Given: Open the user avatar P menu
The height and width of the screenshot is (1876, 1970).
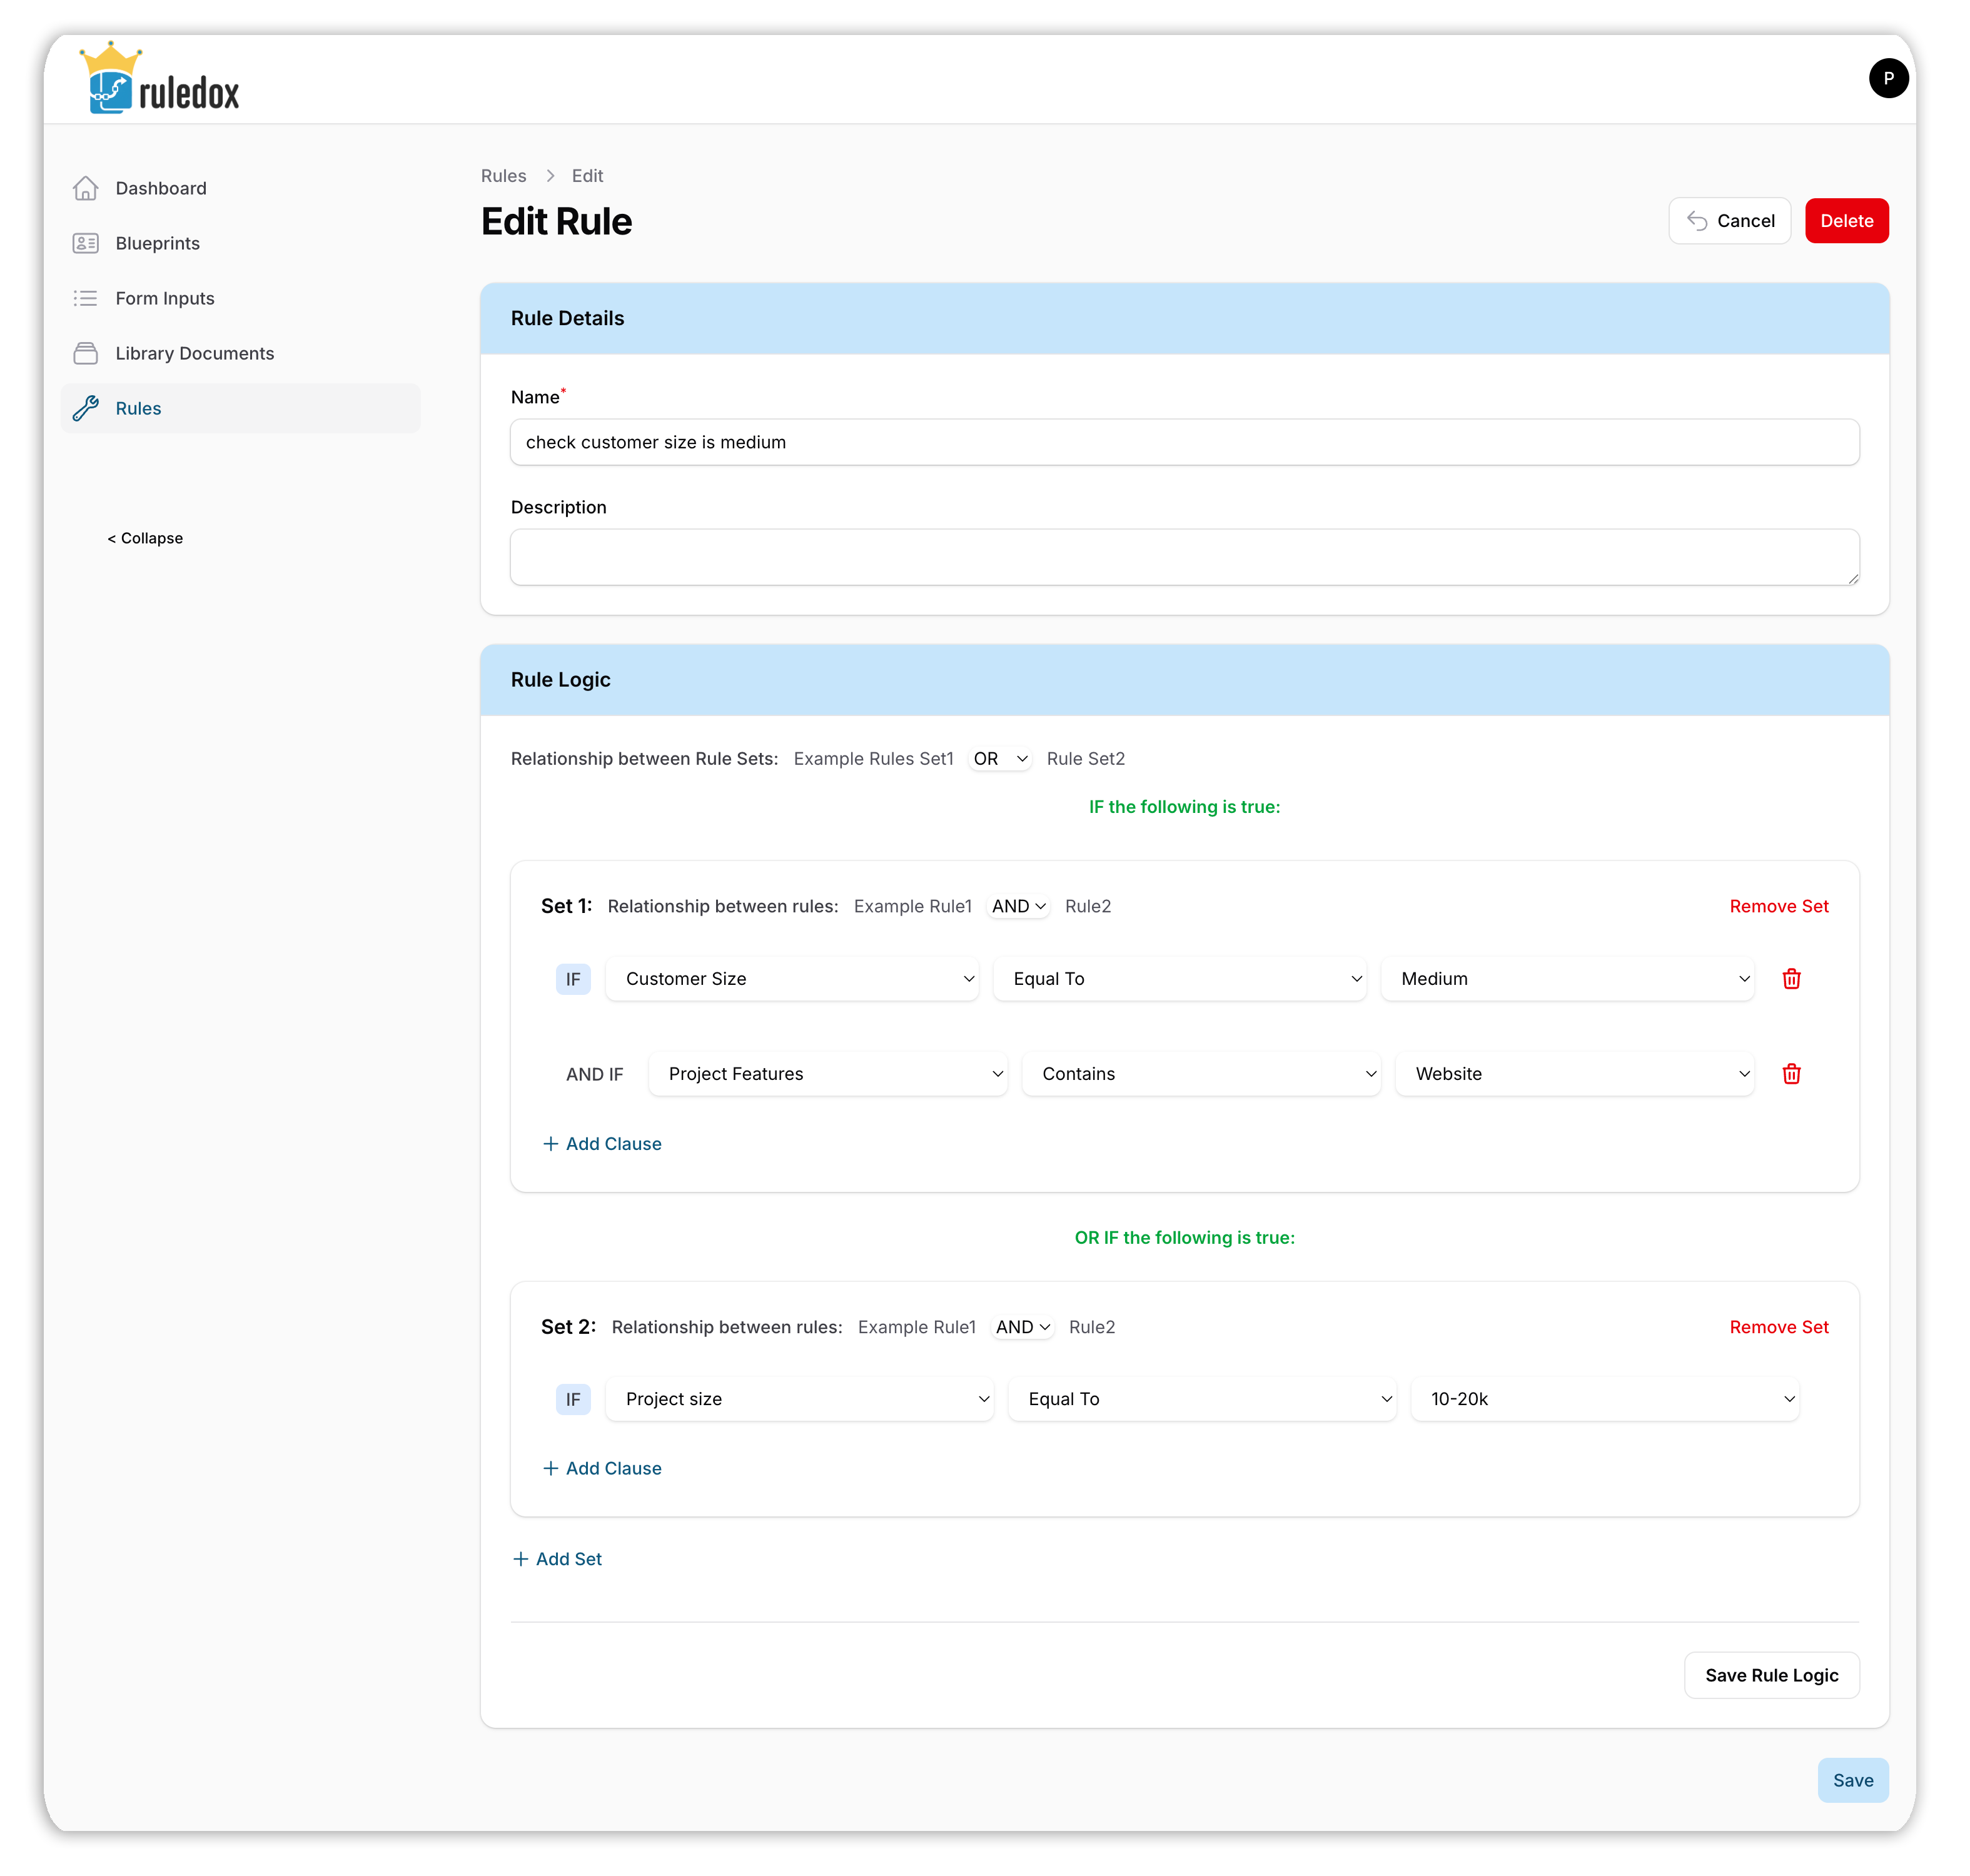Looking at the screenshot, I should click(x=1887, y=78).
